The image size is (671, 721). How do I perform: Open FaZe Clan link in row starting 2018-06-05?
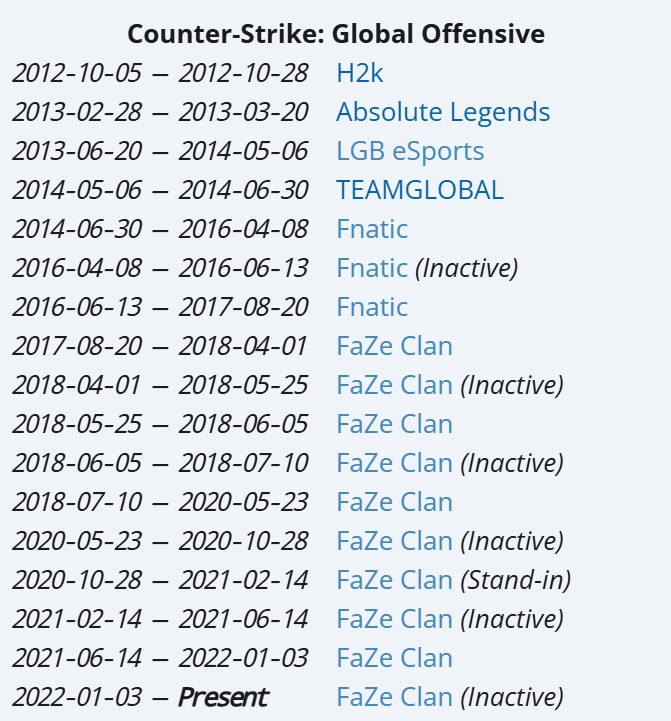[x=394, y=463]
